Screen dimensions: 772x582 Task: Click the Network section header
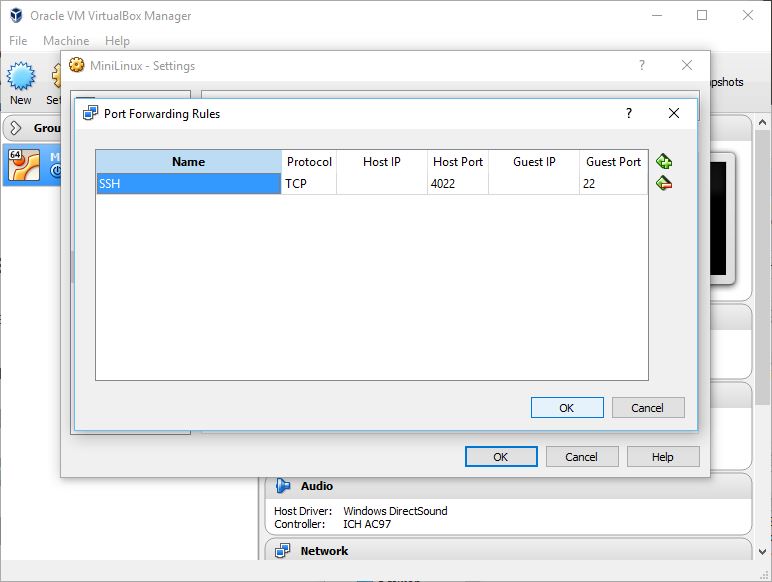pos(508,550)
